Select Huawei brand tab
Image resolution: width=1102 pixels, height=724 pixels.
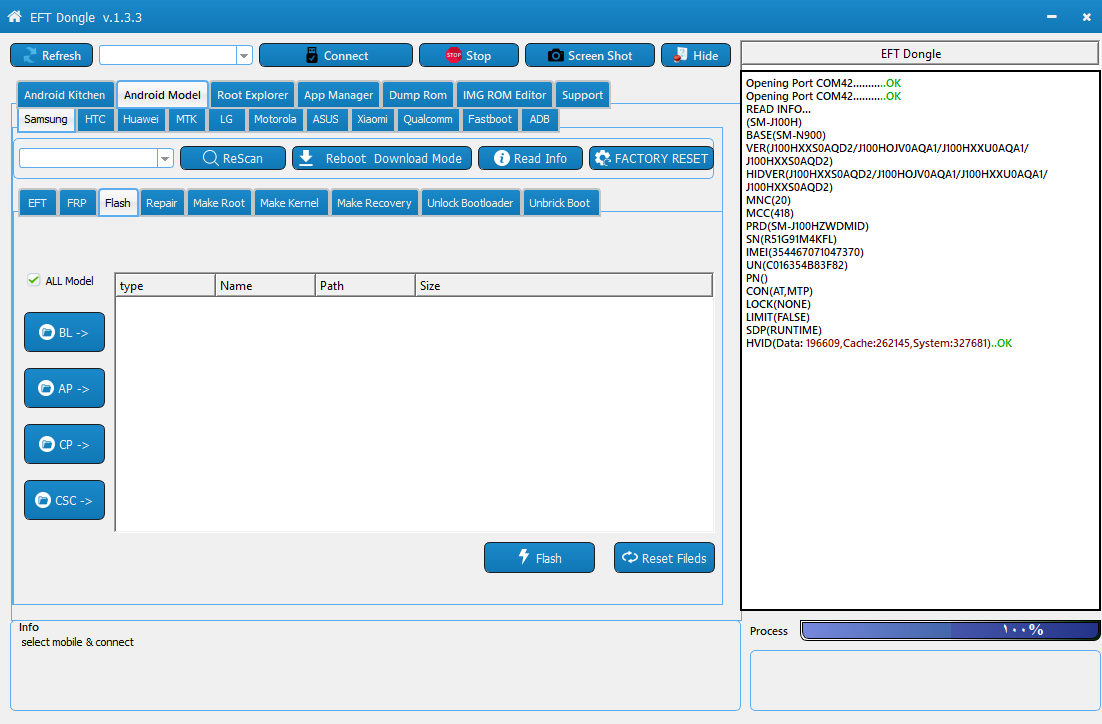click(x=141, y=119)
